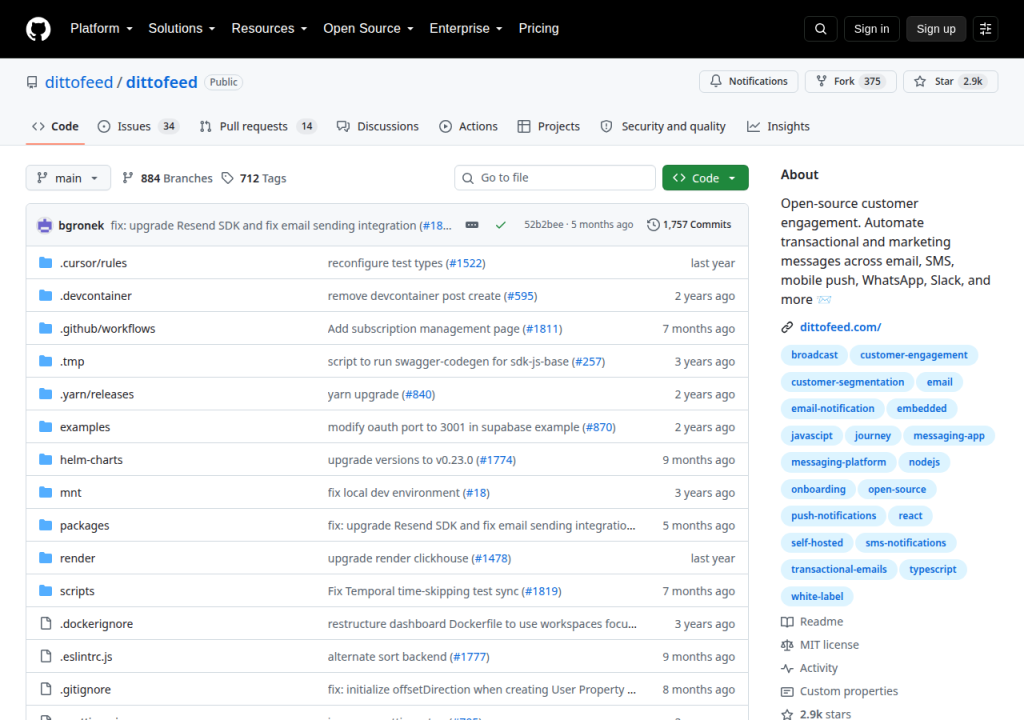Open the 52b2bee commit hash link
1024x720 pixels.
(543, 225)
